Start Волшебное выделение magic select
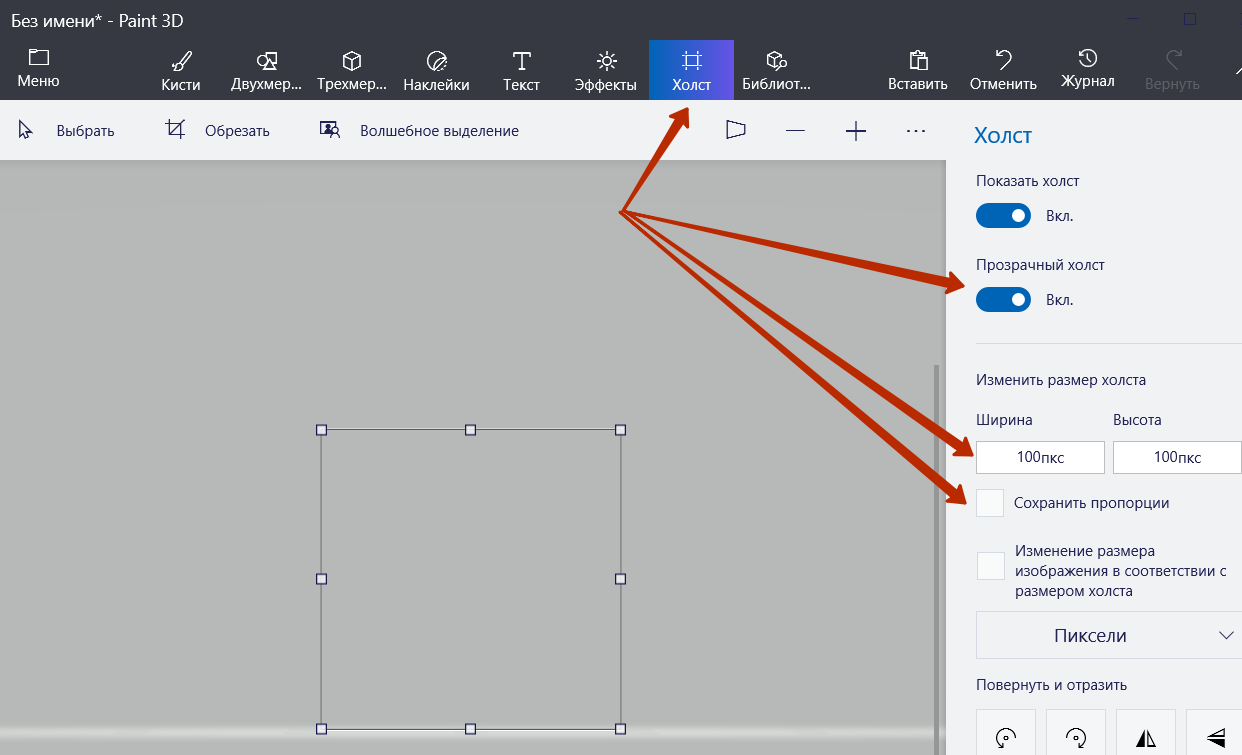 pos(419,130)
